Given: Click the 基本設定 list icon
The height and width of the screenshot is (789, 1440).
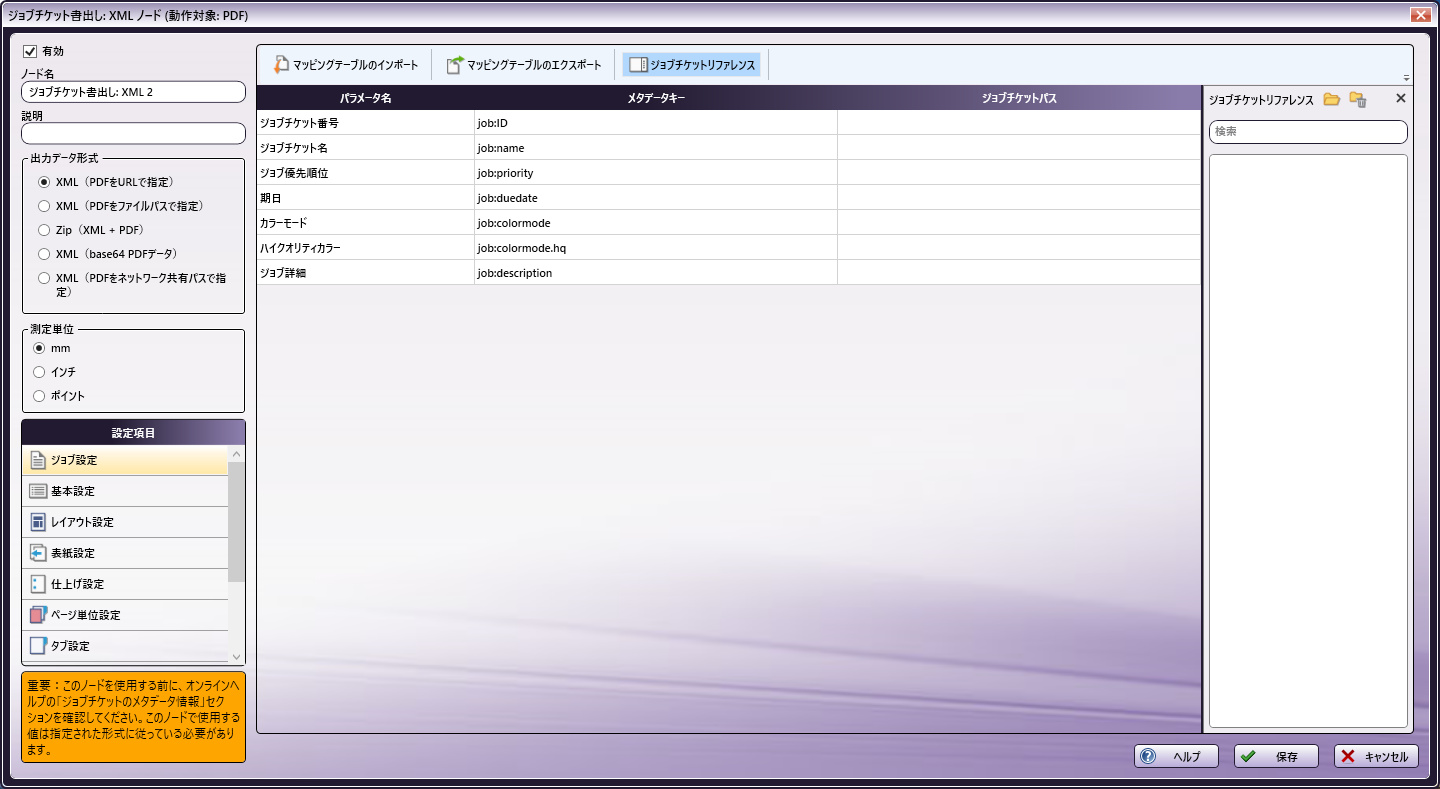Looking at the screenshot, I should (38, 491).
